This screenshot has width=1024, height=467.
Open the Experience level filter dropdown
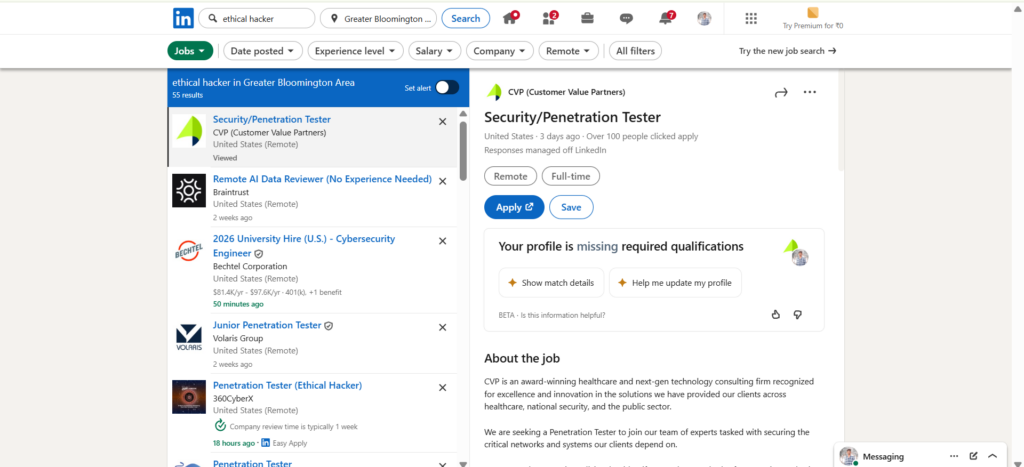[355, 51]
